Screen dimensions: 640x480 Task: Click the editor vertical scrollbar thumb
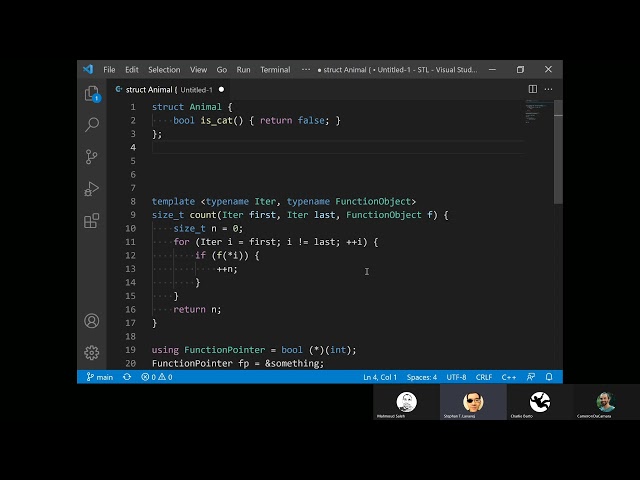(x=558, y=152)
